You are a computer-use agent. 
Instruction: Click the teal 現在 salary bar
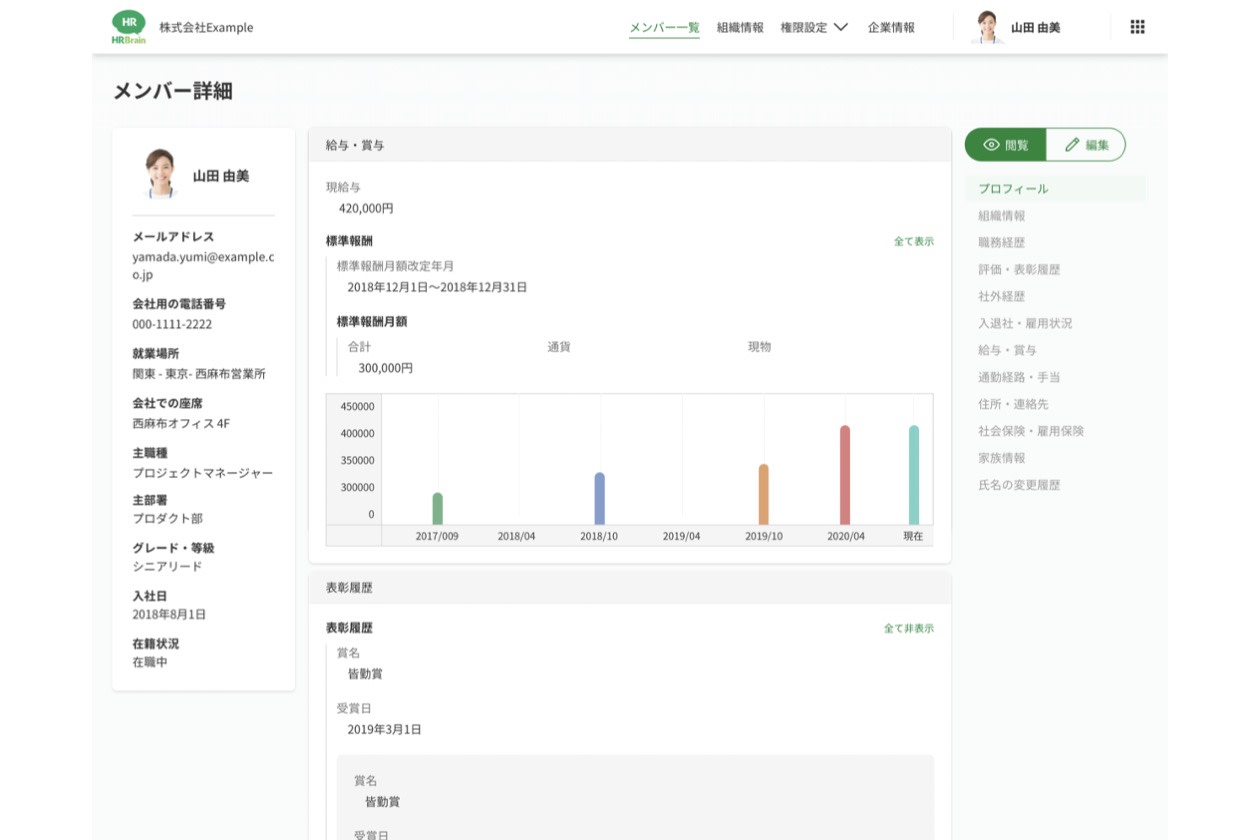coord(913,475)
